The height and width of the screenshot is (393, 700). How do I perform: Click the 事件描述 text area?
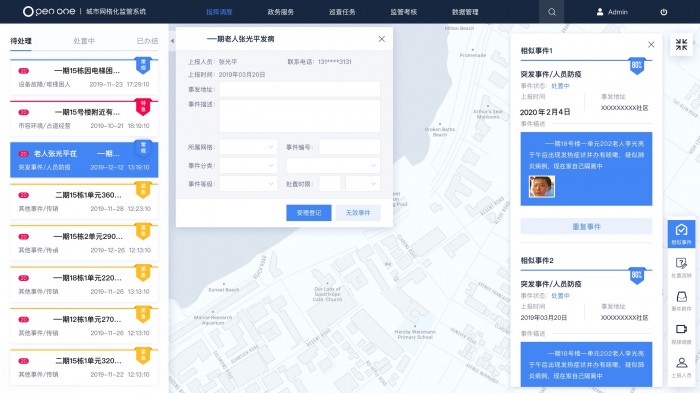click(x=300, y=116)
